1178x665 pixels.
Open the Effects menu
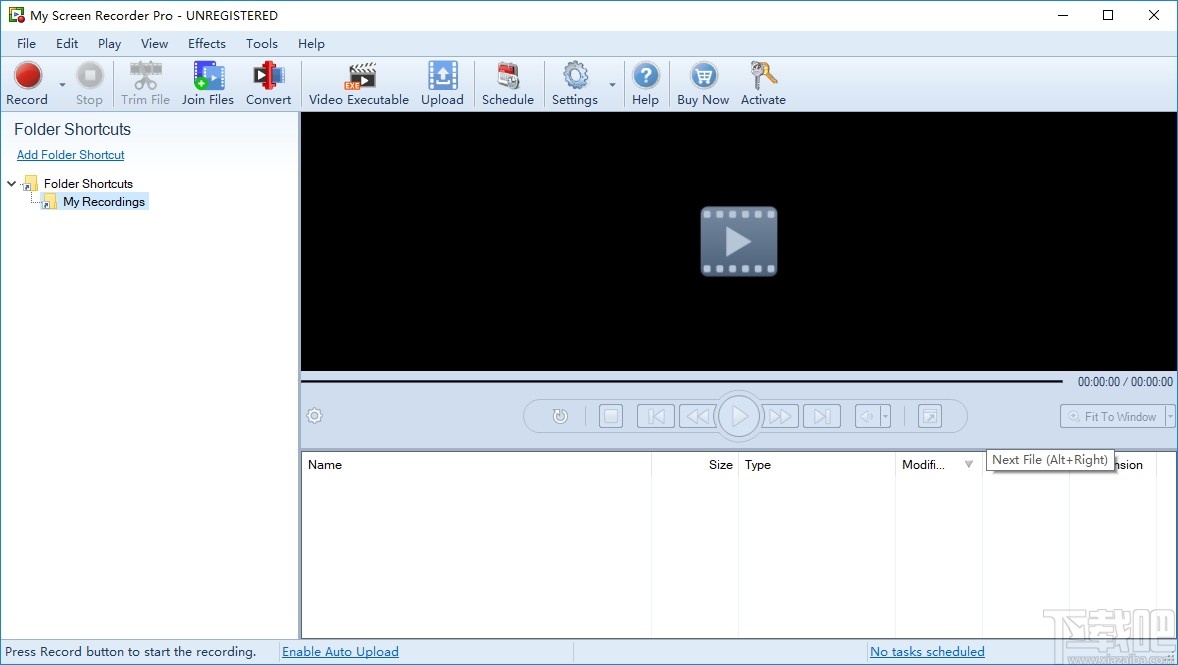pos(206,43)
